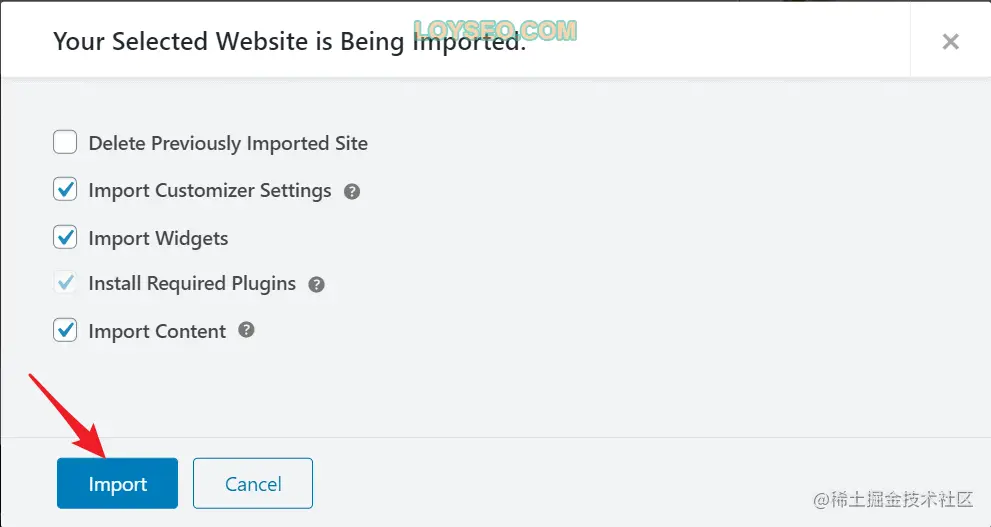Select the Import Widgets label text
991x527 pixels.
tap(158, 239)
